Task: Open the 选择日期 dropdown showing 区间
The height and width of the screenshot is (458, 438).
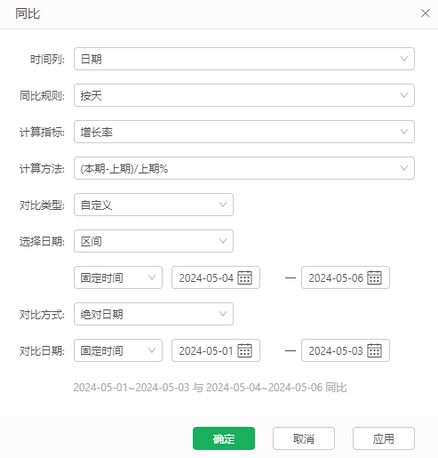Action: [154, 241]
